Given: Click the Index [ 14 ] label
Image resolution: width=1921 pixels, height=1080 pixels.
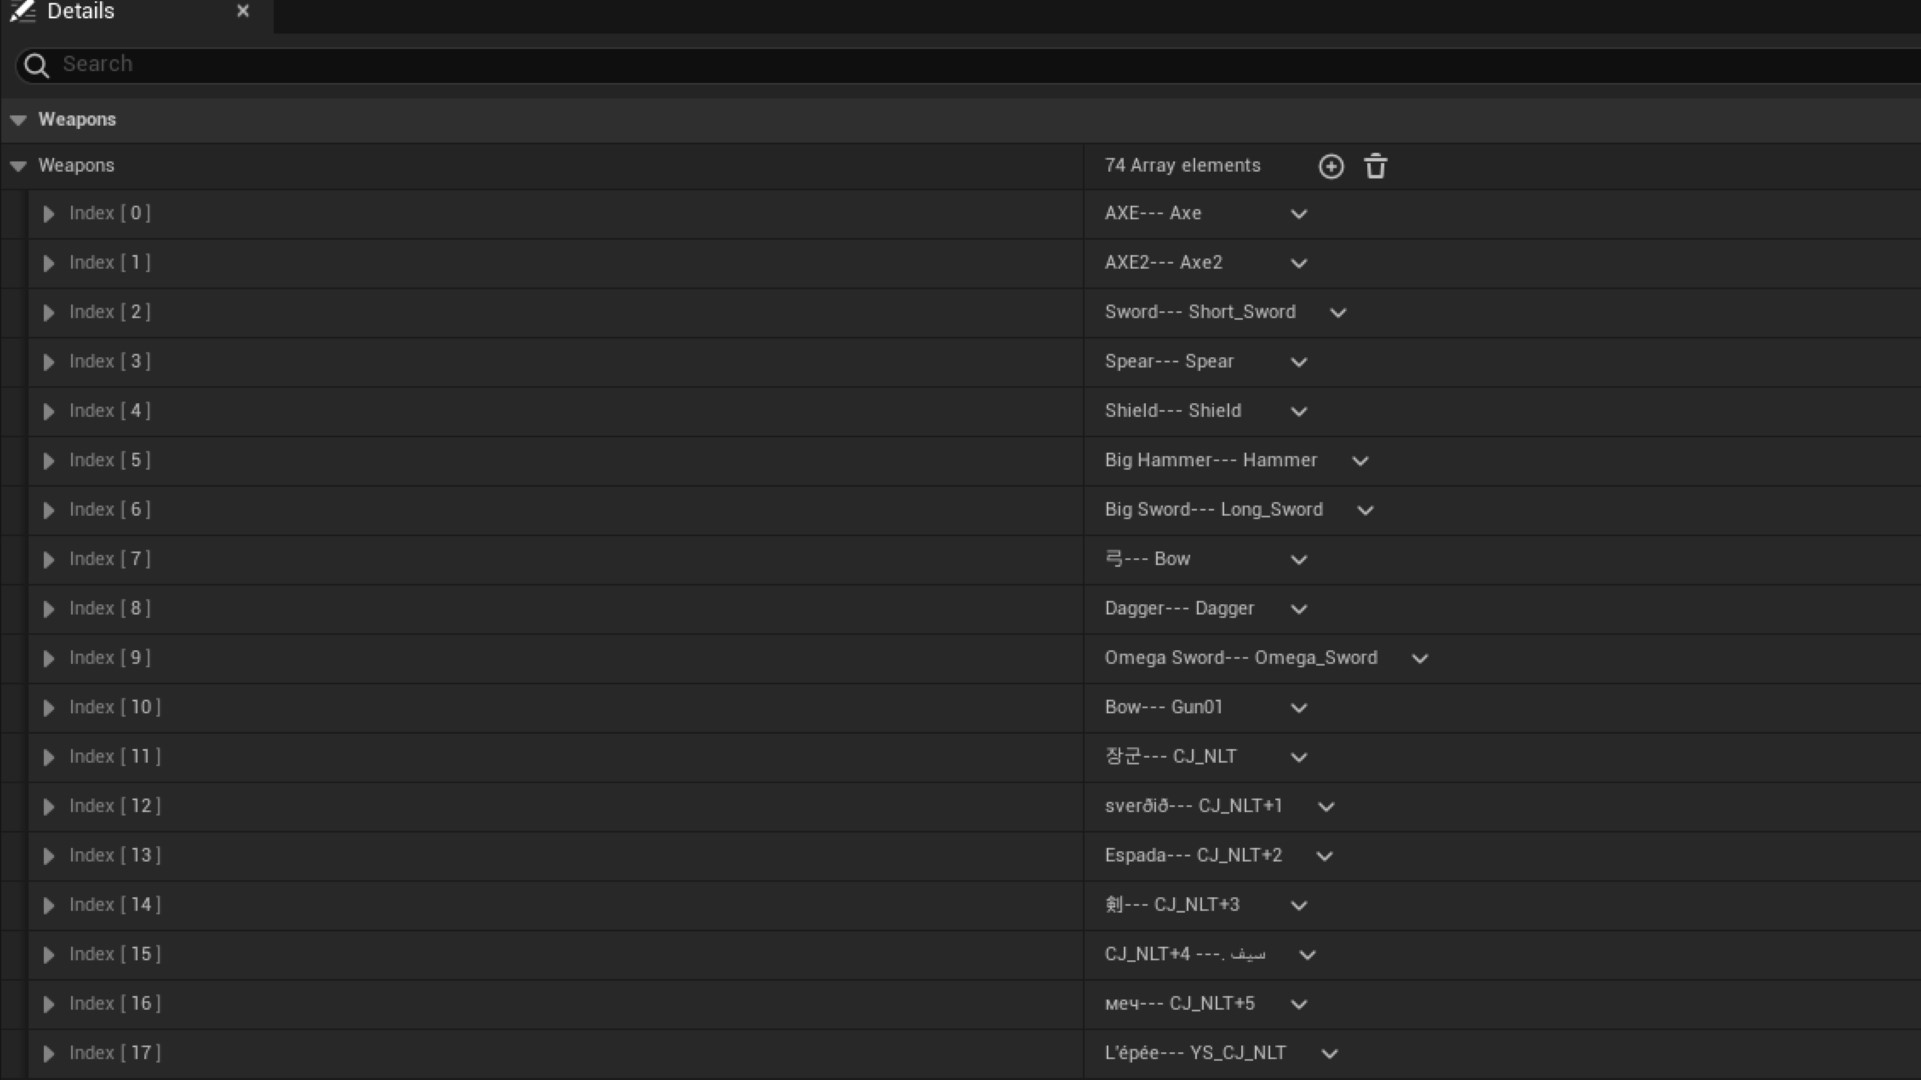Looking at the screenshot, I should pyautogui.click(x=115, y=905).
